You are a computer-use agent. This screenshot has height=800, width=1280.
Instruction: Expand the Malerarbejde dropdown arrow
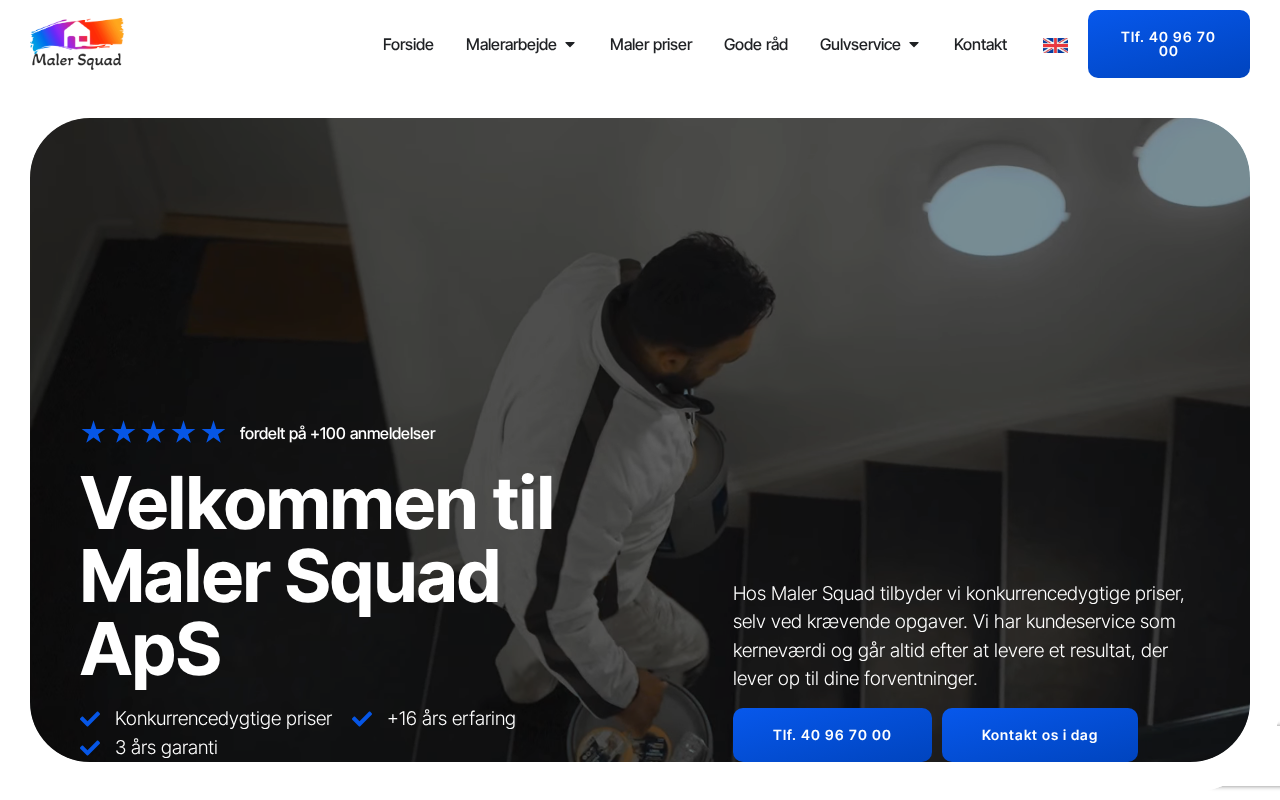(570, 45)
